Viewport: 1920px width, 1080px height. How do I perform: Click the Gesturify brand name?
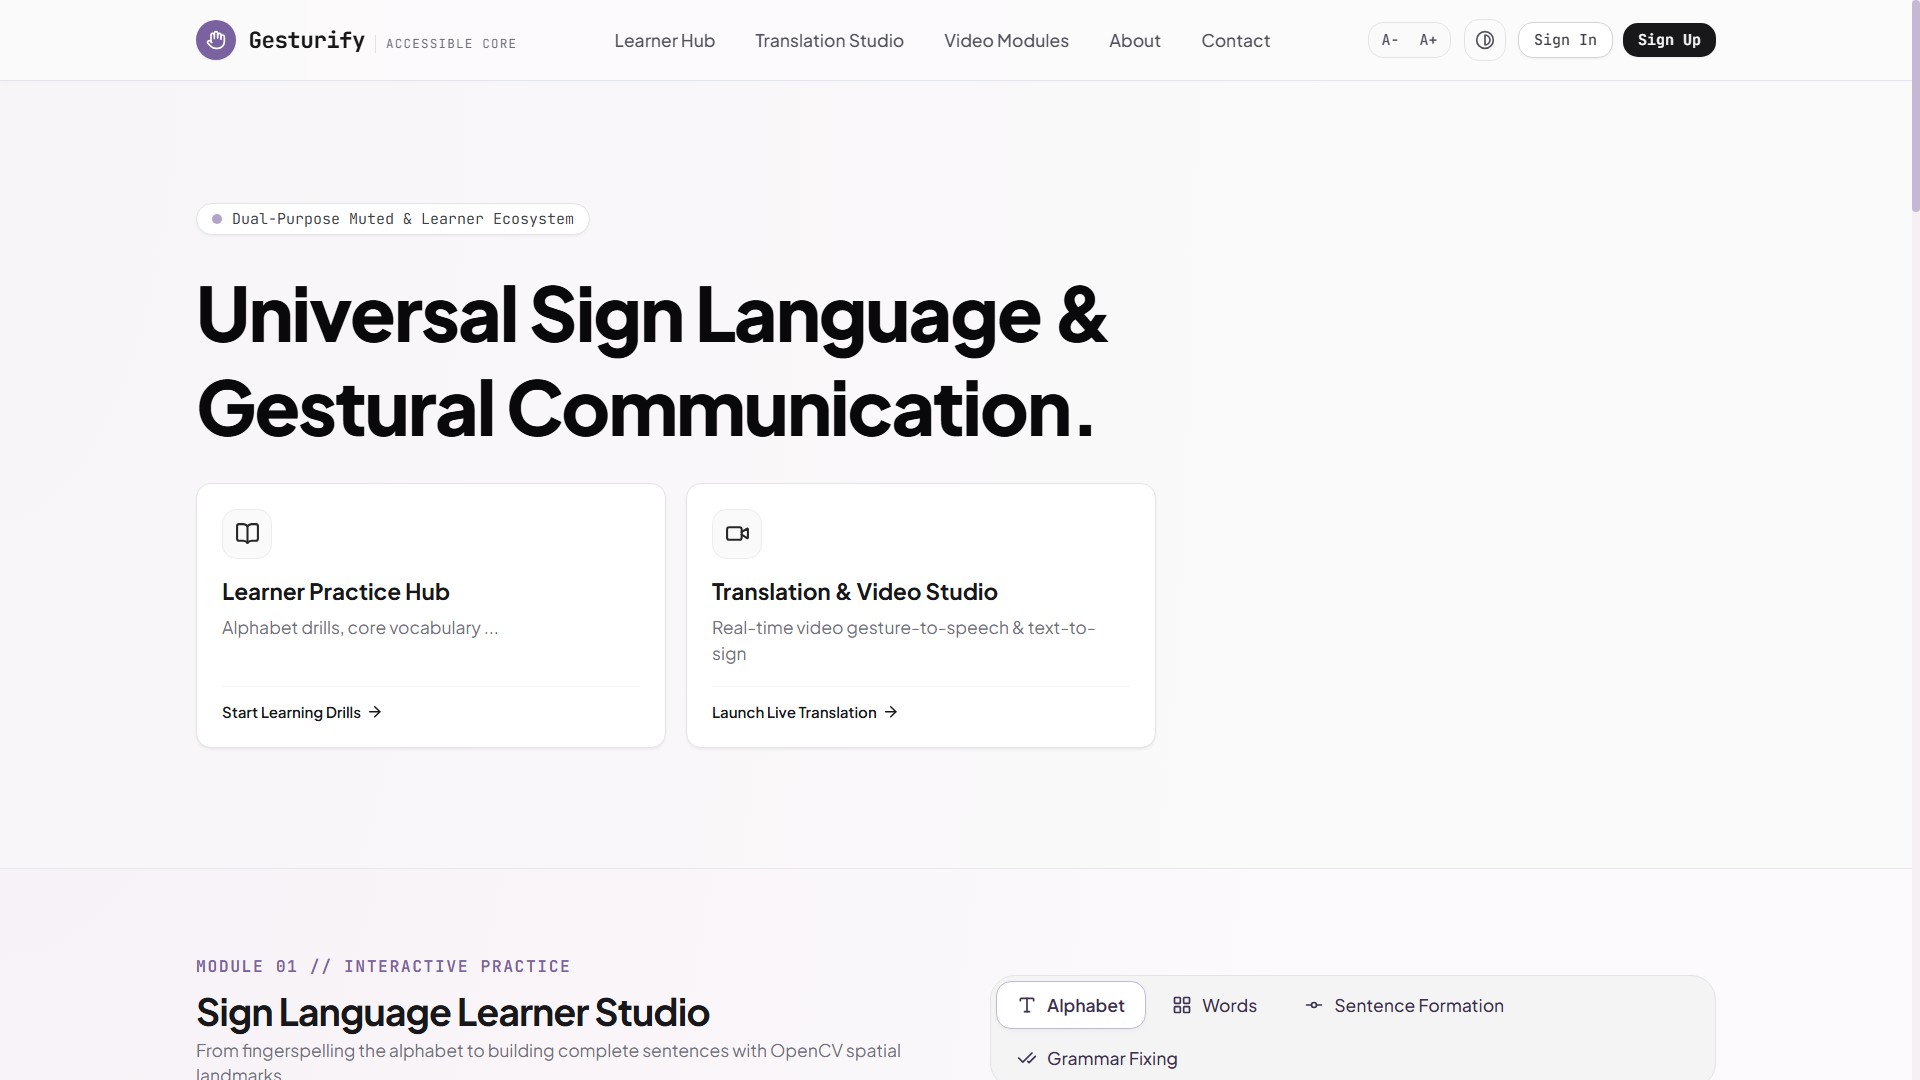[x=306, y=40]
